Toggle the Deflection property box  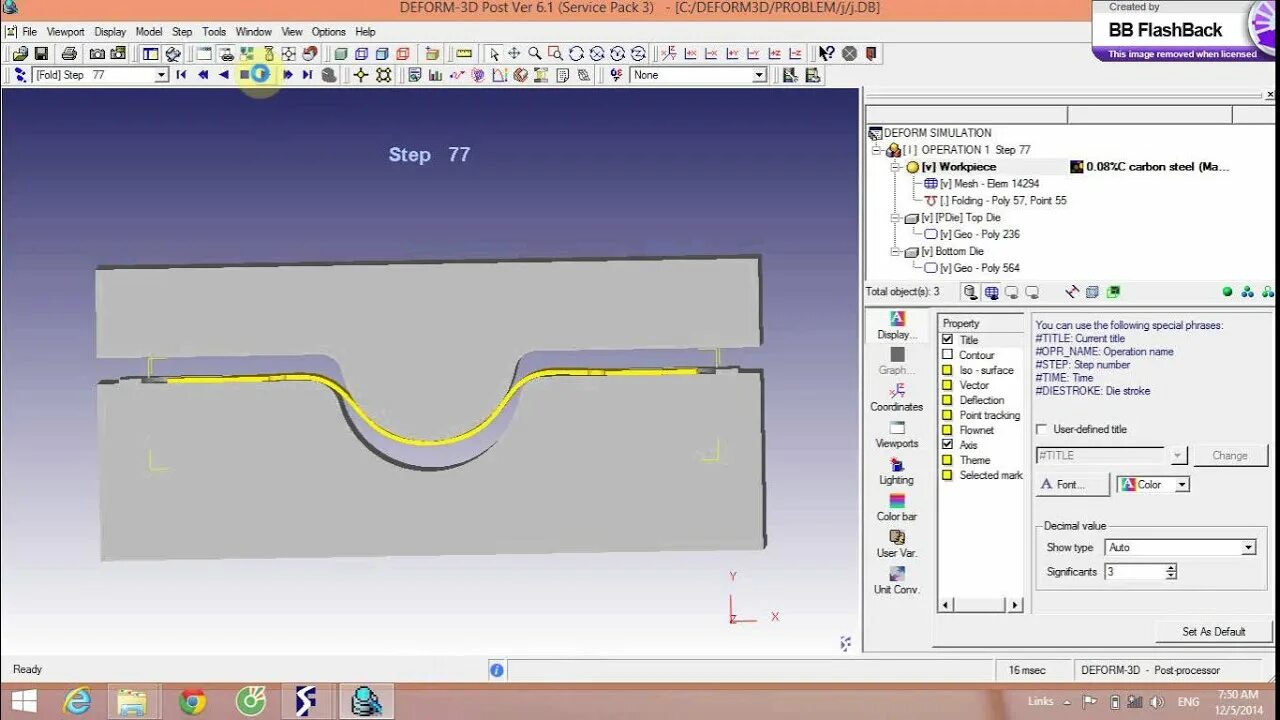point(947,400)
